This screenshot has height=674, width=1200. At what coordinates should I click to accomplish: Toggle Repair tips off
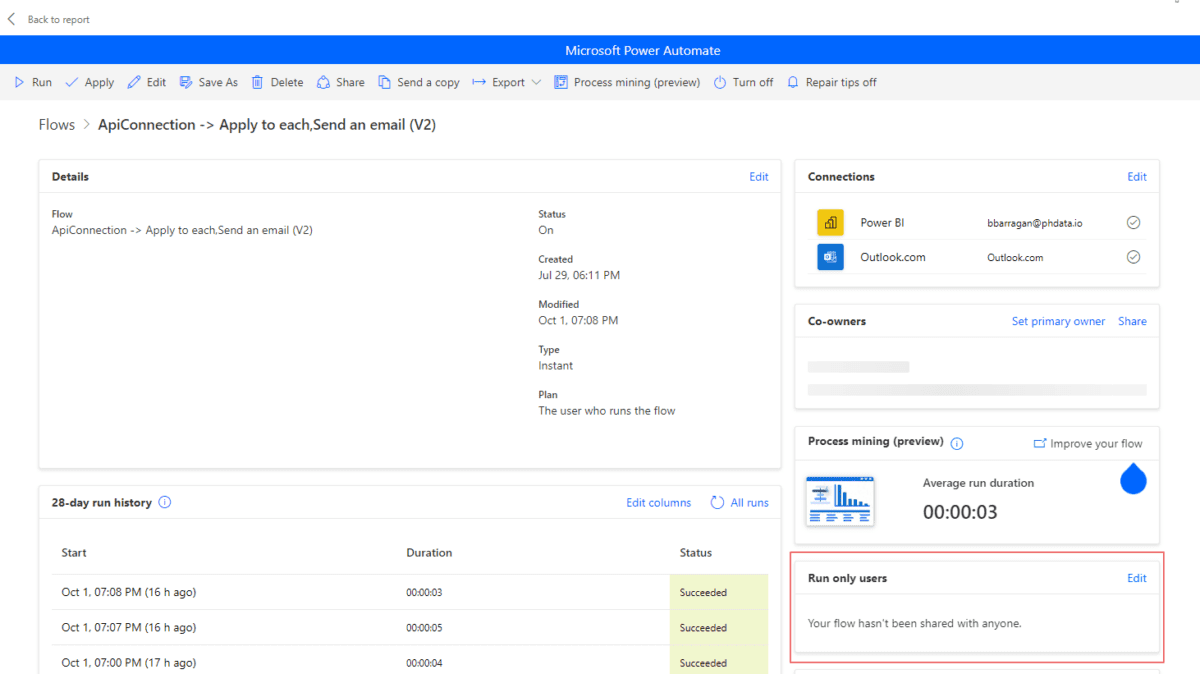point(831,82)
